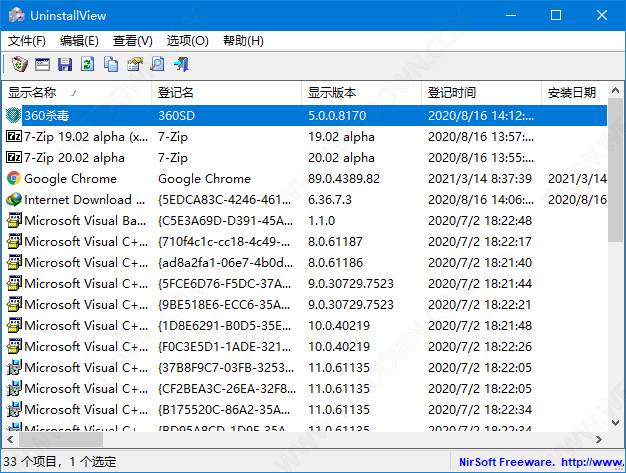Click the horizontal scrollbar left arrow
The width and height of the screenshot is (626, 473).
pyautogui.click(x=10, y=439)
